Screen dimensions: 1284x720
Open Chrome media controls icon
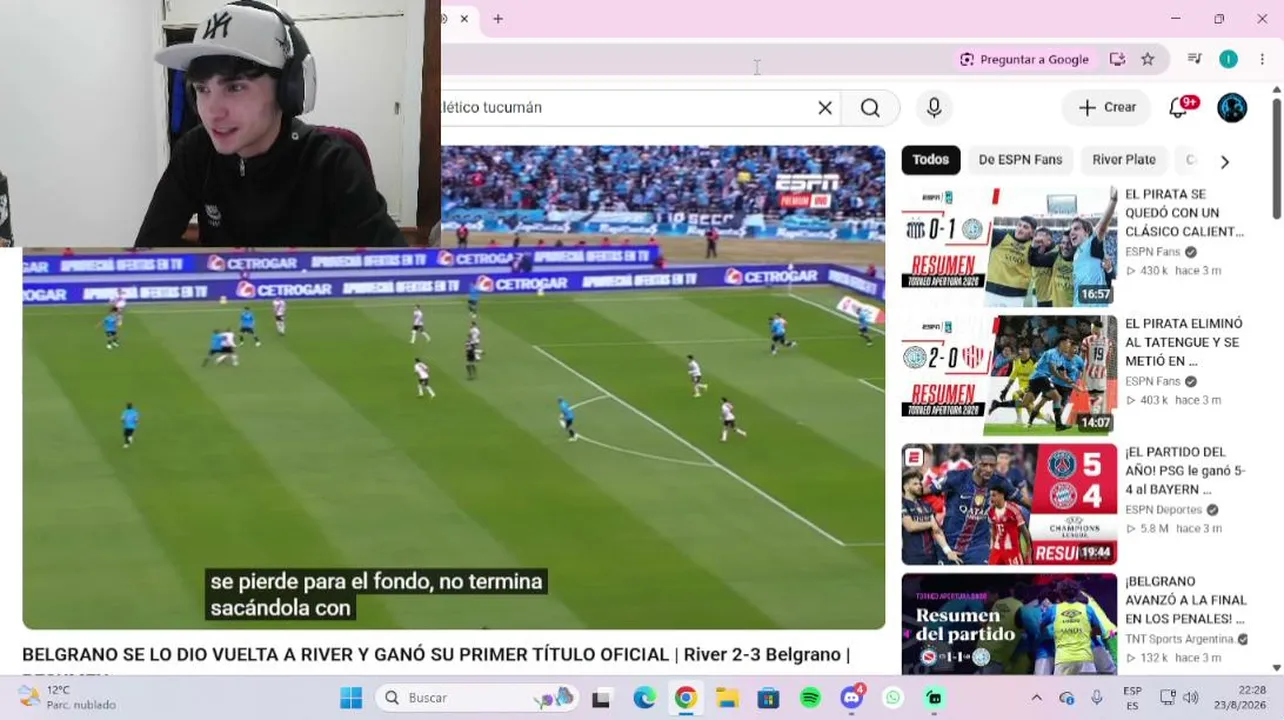[x=1194, y=59]
